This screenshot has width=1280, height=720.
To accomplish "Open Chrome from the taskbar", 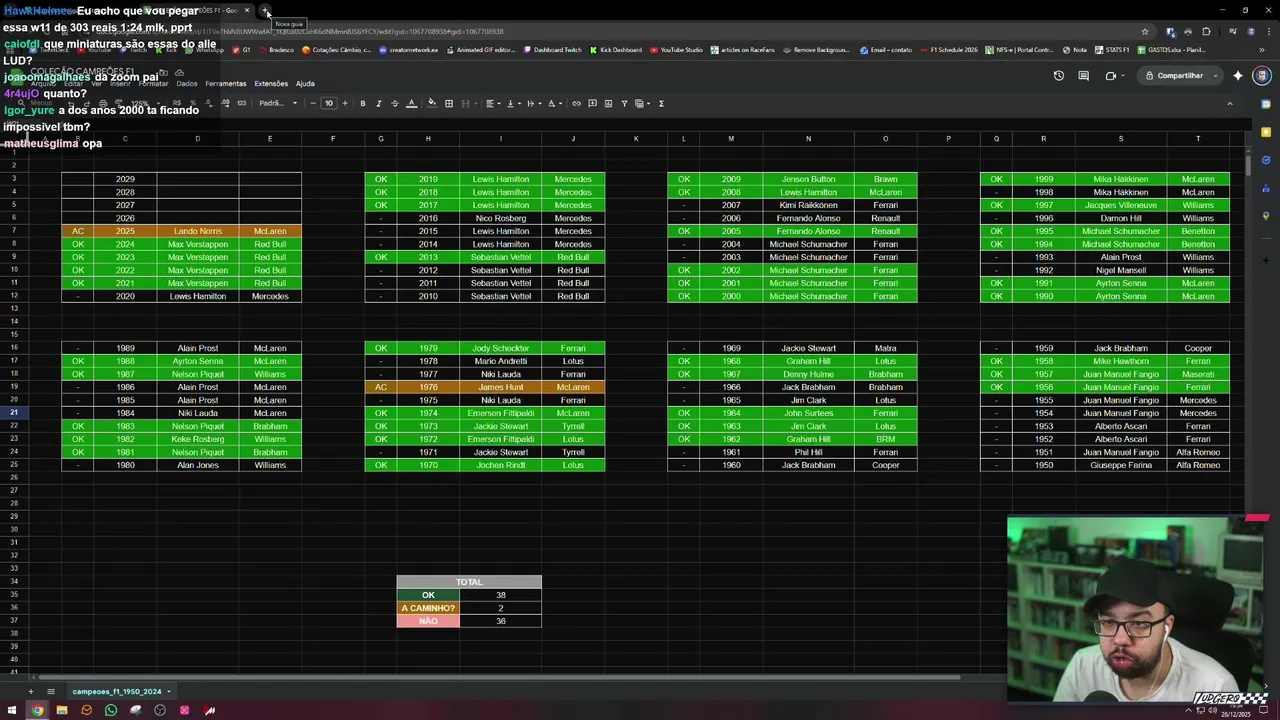I will click(x=37, y=710).
